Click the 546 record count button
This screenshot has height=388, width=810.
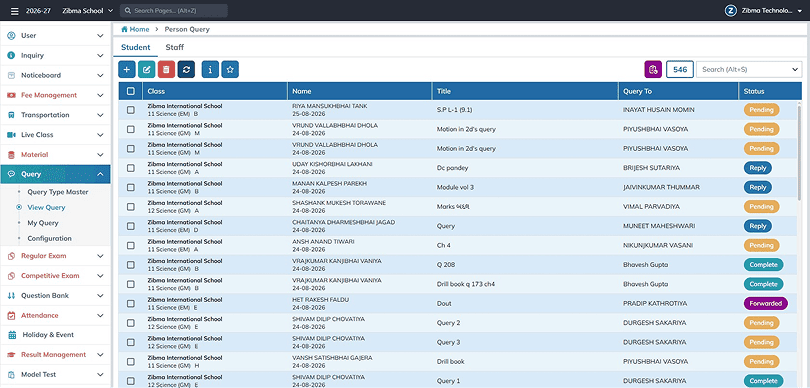[680, 69]
